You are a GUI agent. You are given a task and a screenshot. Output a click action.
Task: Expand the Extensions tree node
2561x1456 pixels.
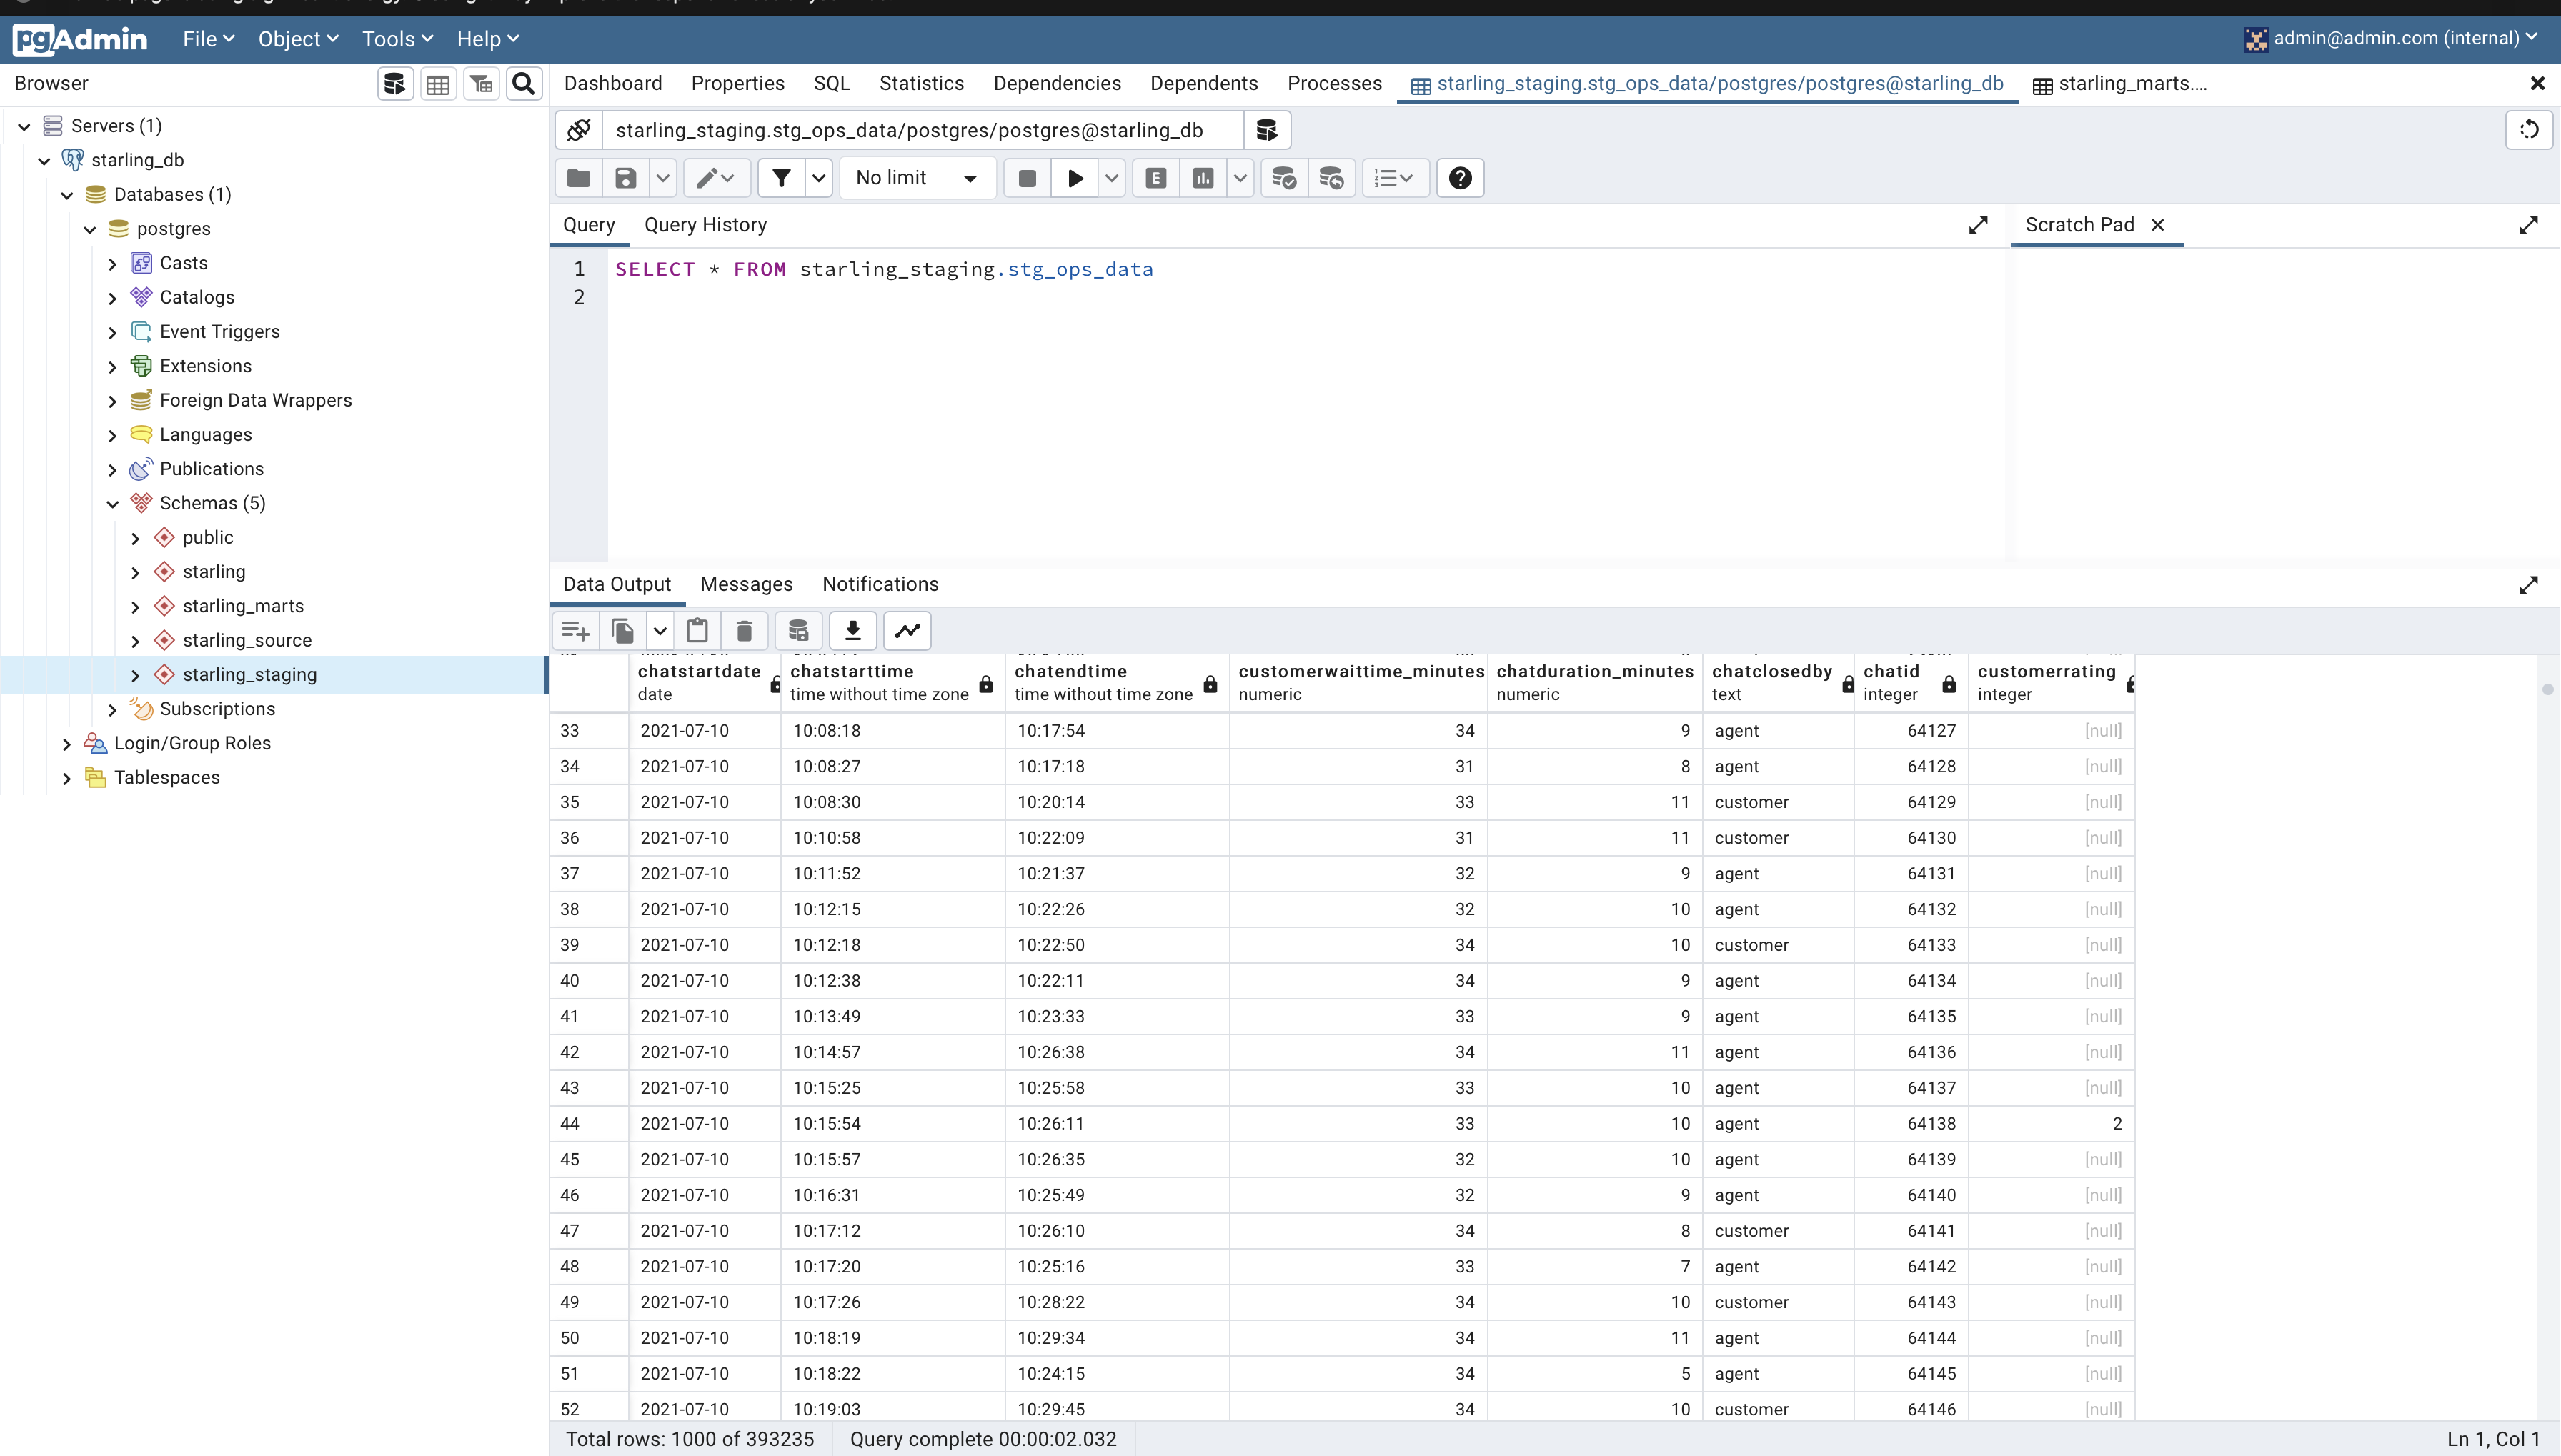(x=113, y=367)
